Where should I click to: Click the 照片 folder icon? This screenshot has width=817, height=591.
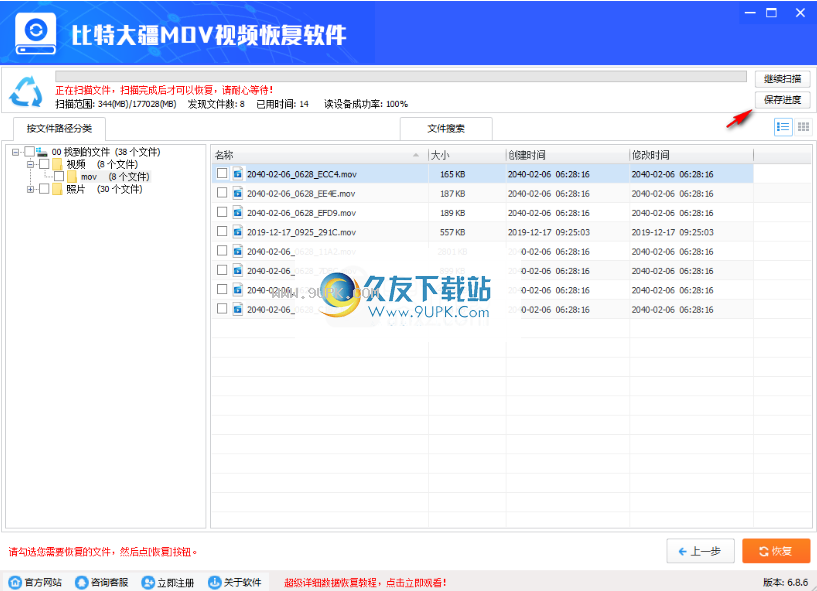tap(57, 189)
